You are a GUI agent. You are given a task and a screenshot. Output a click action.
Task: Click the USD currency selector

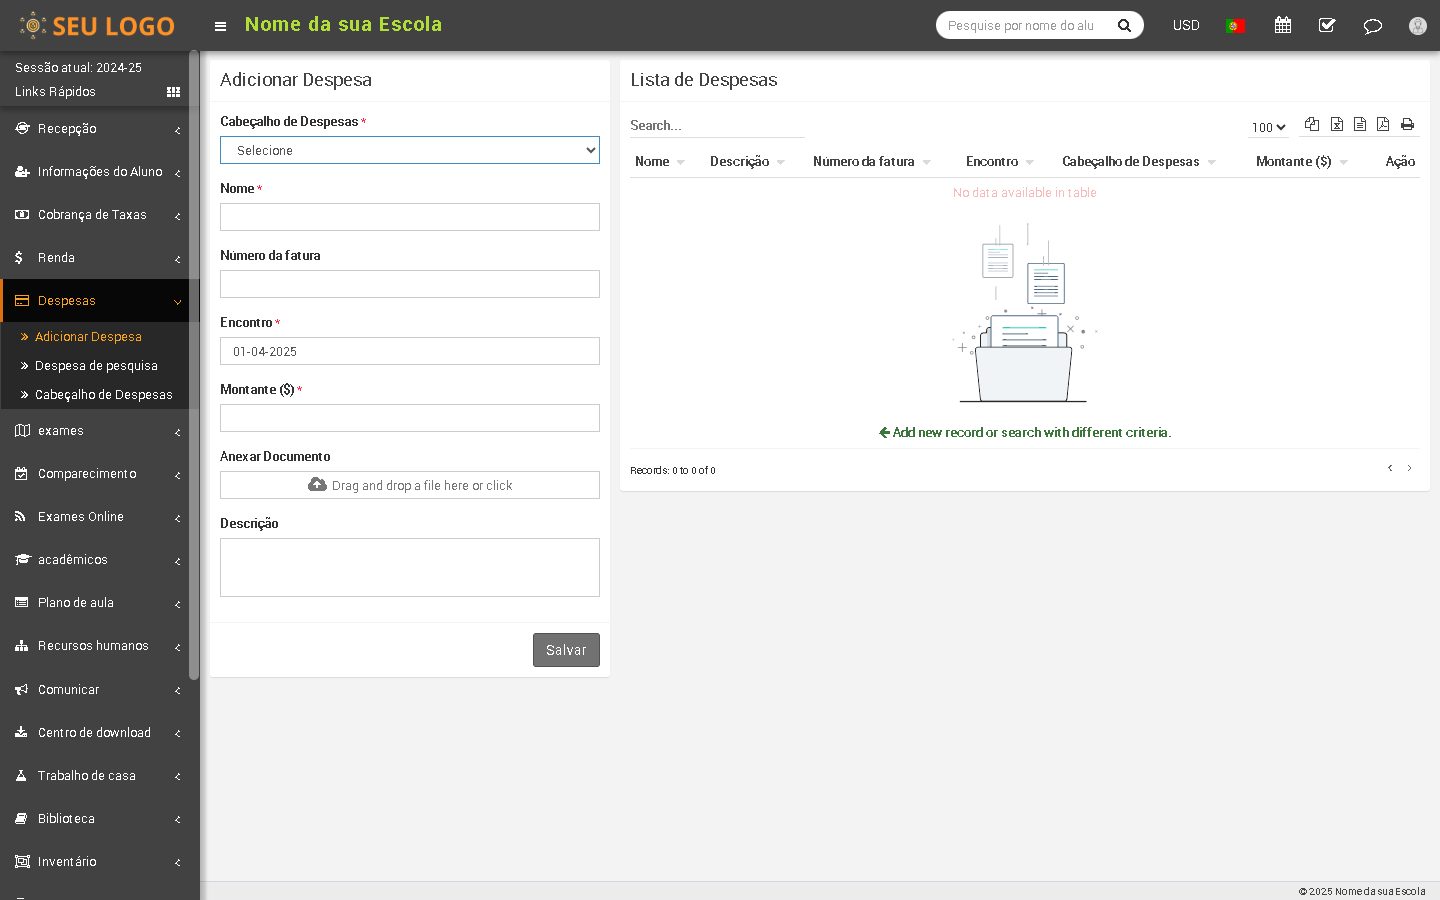[1186, 26]
